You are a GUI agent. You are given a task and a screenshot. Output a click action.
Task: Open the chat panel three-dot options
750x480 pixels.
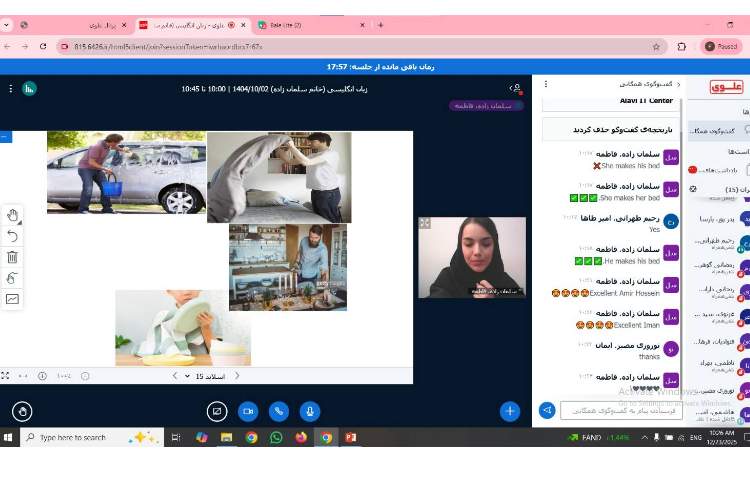coord(546,84)
